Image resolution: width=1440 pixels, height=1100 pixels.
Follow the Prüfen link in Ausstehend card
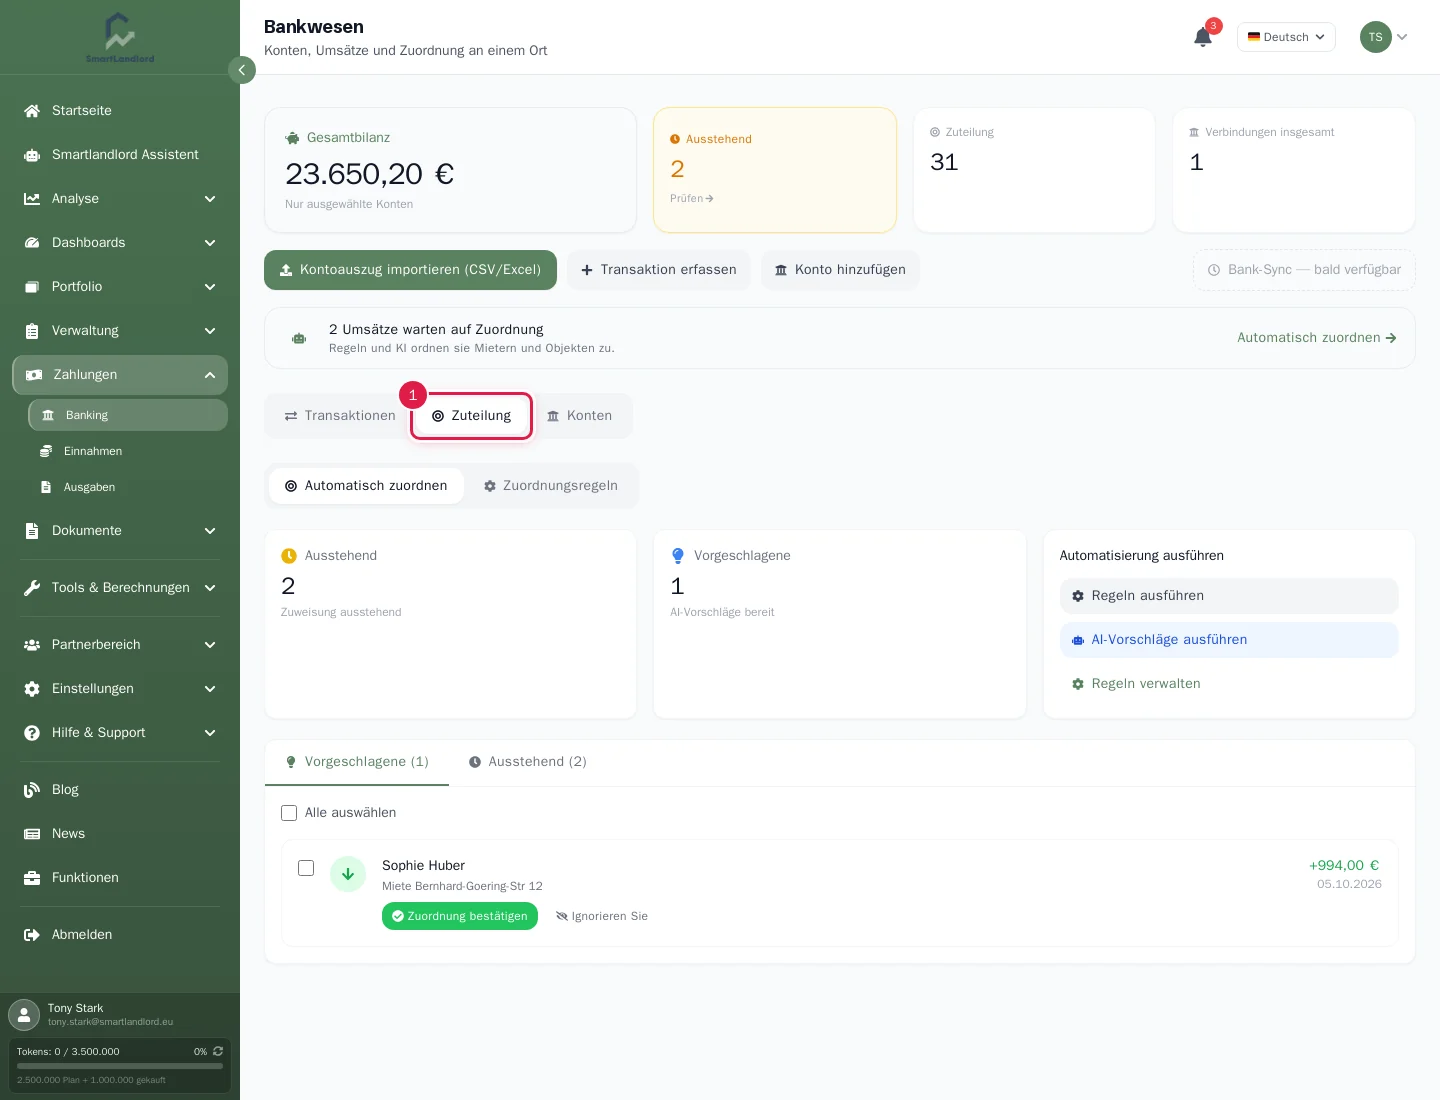[692, 199]
